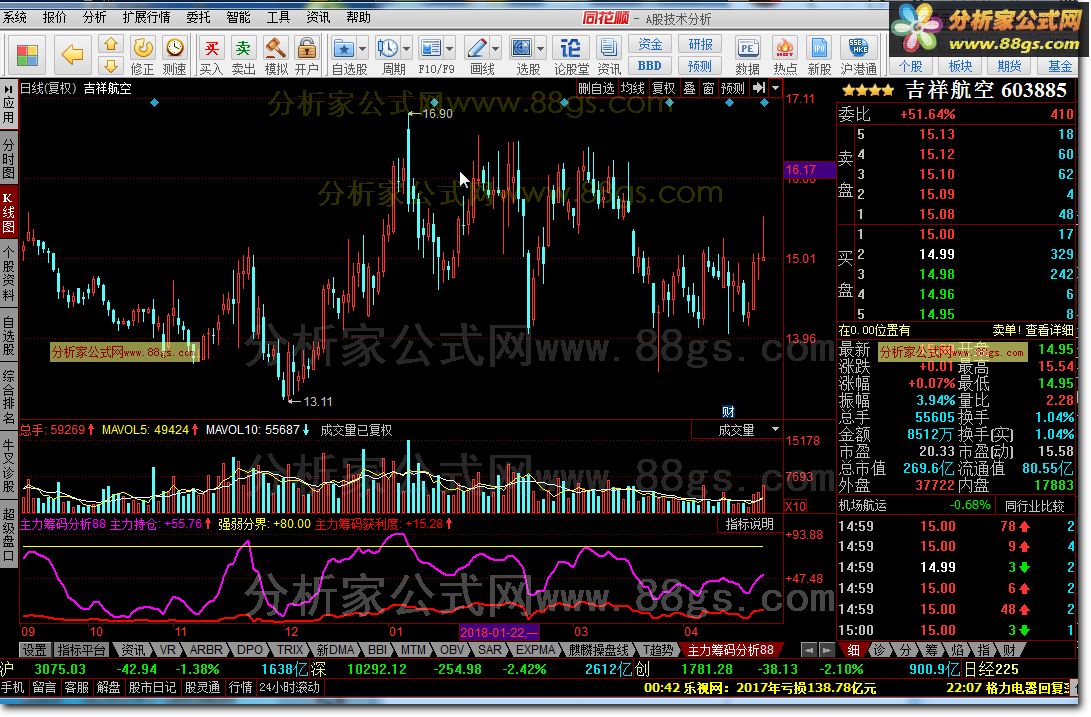The image size is (1091, 717).
Task: Open 模拟 simulated trading gavel icon
Action: coord(276,55)
